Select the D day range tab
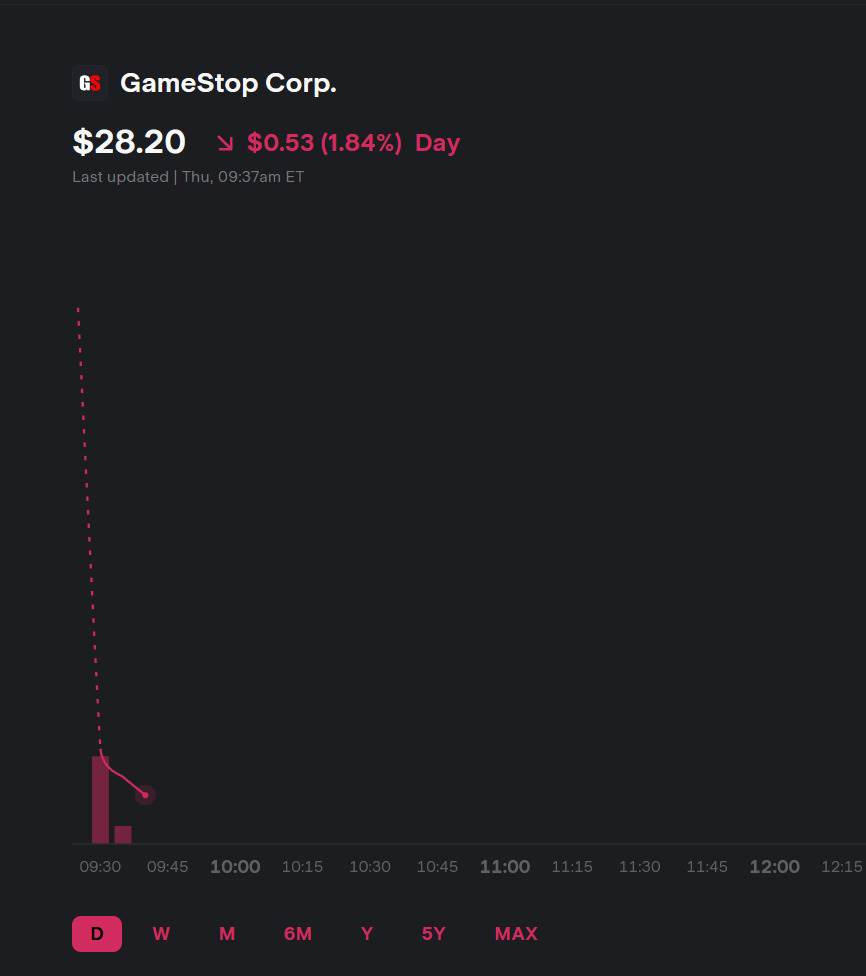The image size is (866, 976). pos(97,934)
